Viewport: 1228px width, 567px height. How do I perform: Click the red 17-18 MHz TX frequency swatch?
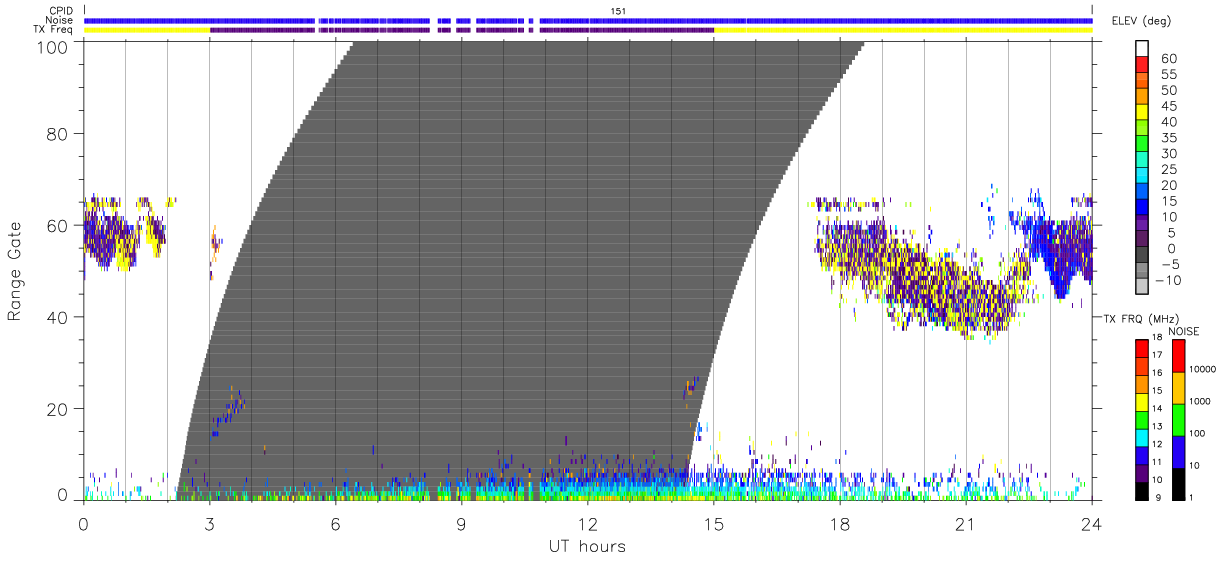1142,348
